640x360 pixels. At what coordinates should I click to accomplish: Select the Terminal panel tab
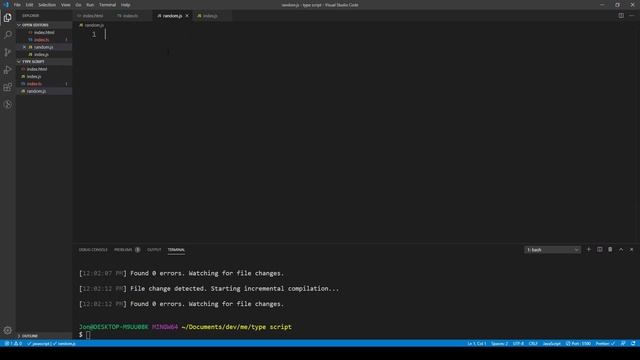[x=176, y=250]
